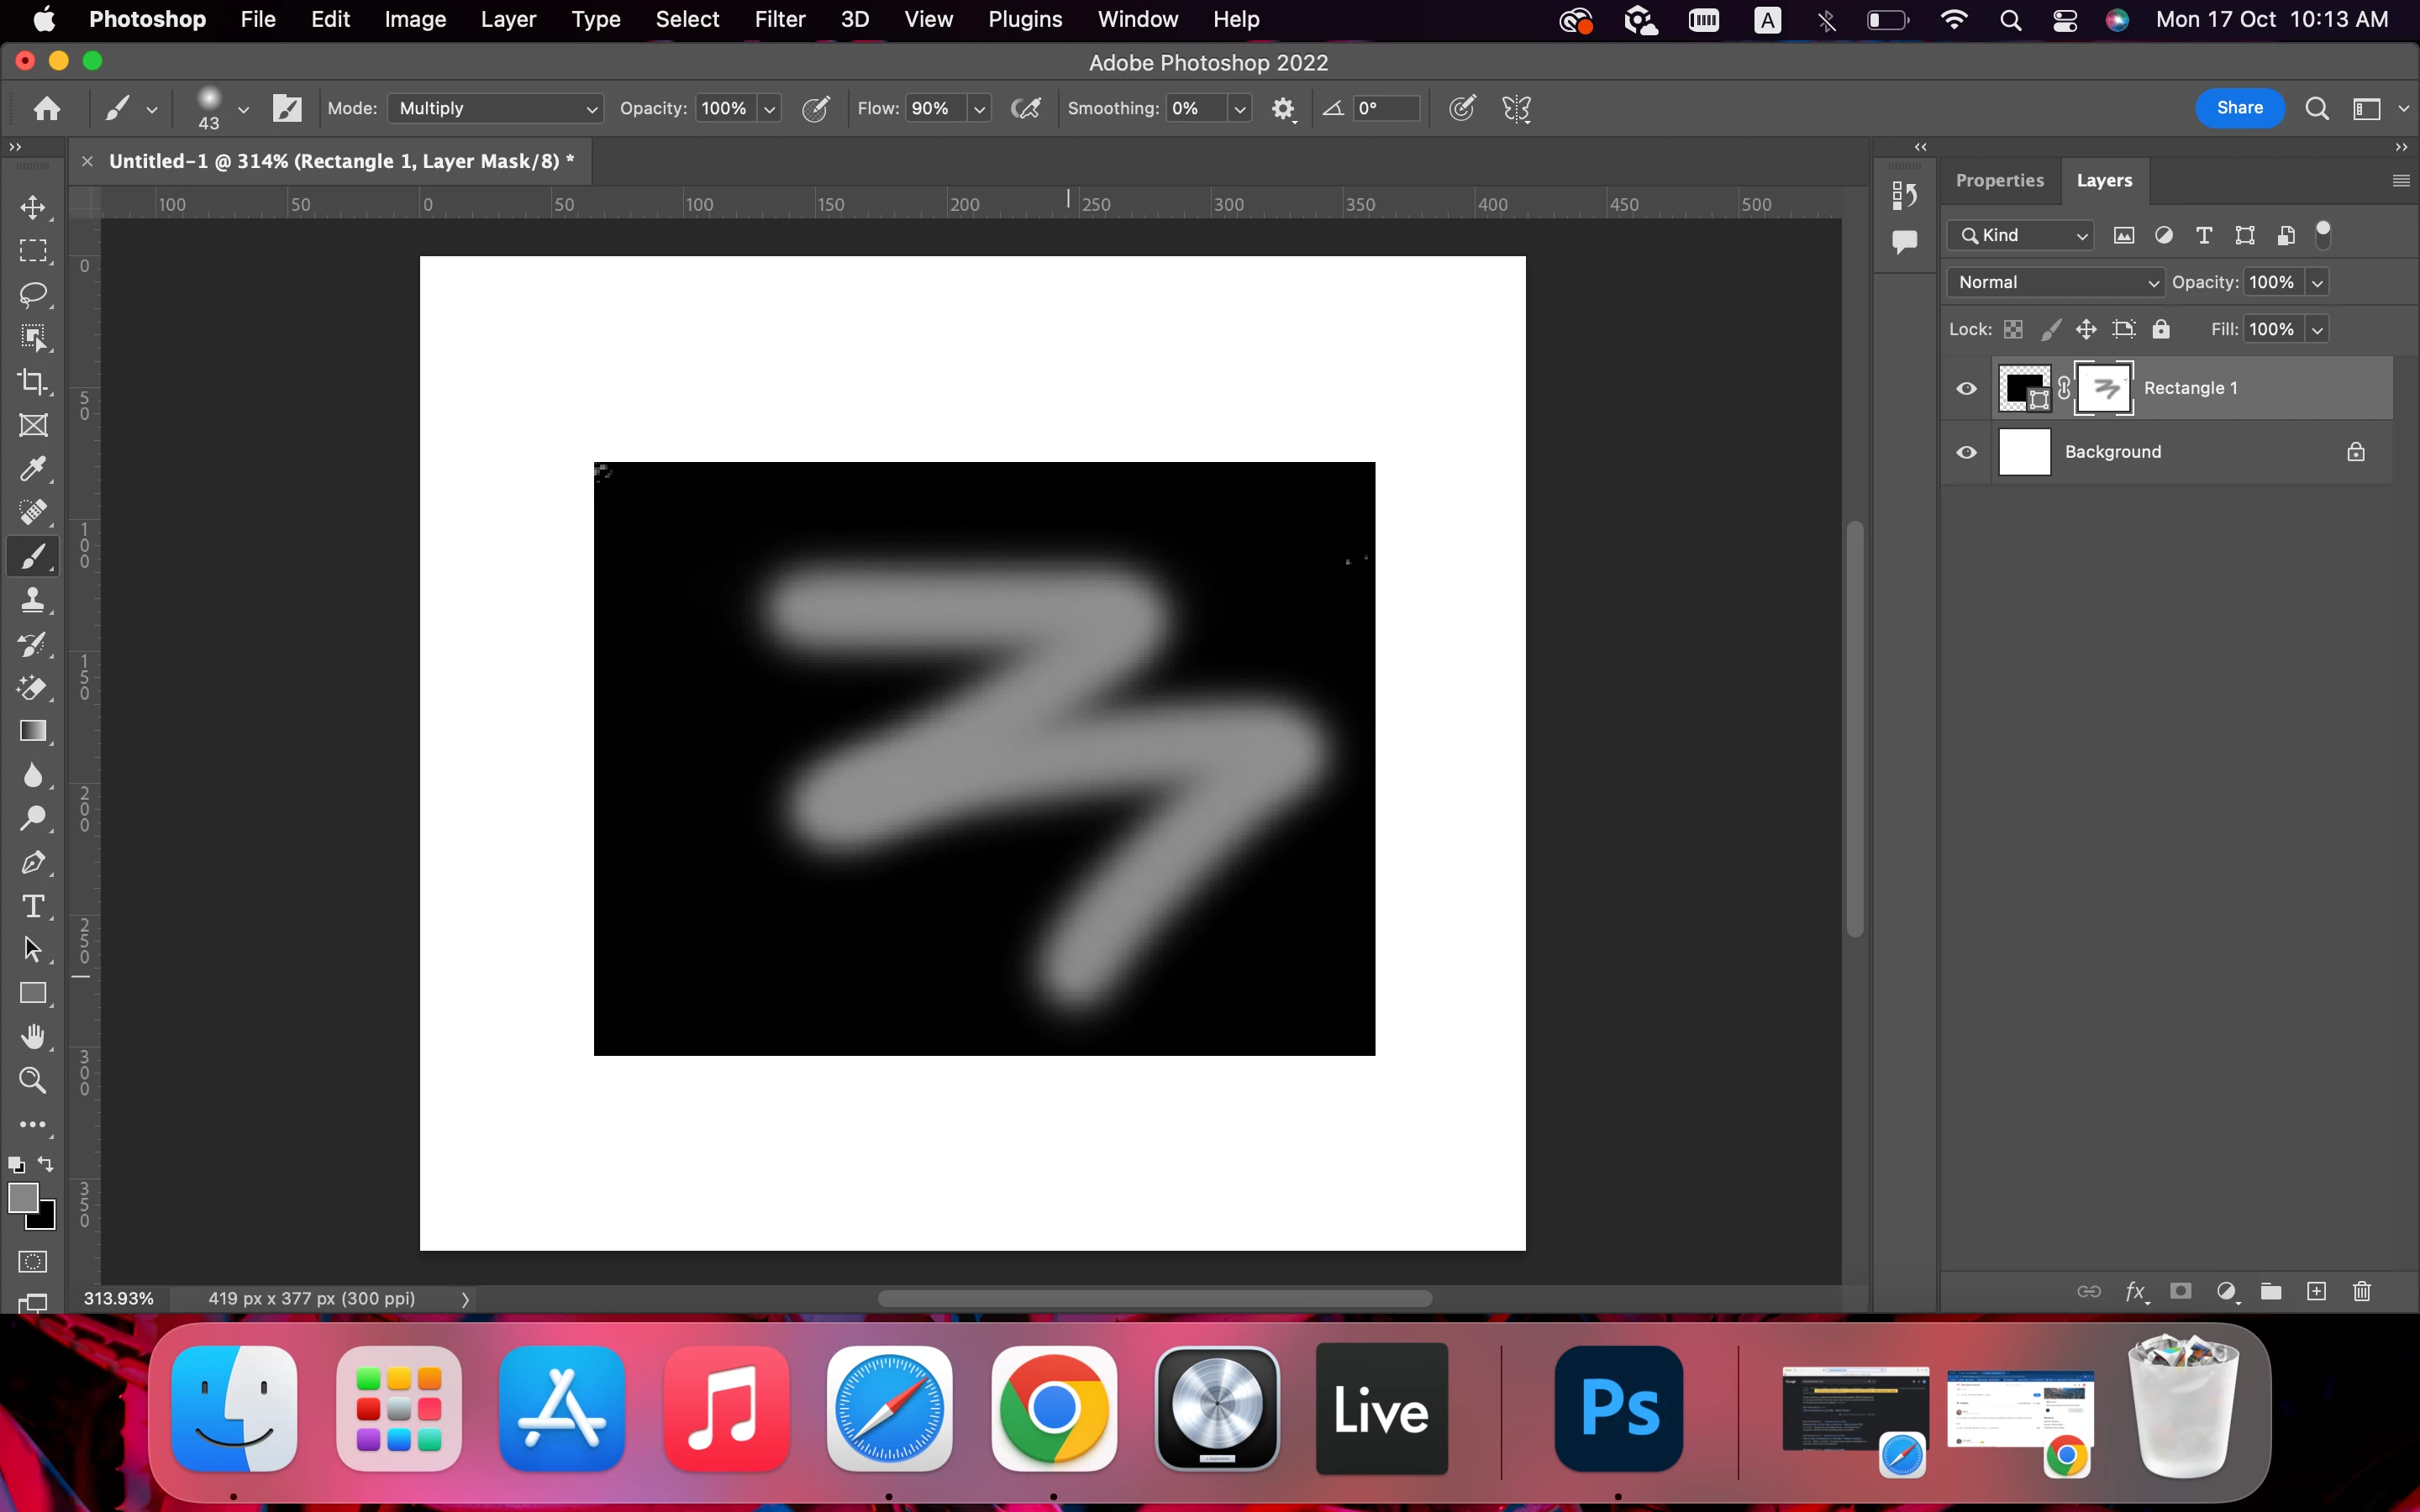Select the Rectangle 1 layer mask thumbnail
The width and height of the screenshot is (2420, 1512).
point(2105,388)
